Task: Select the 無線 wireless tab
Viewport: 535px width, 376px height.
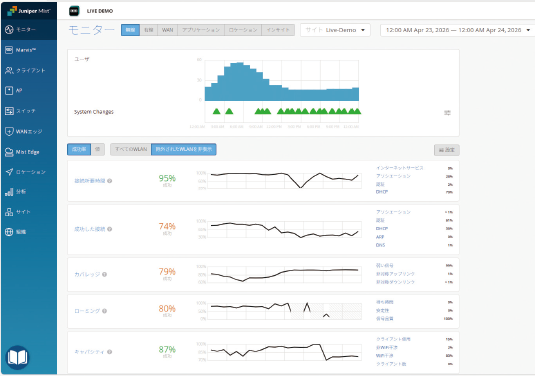Action: (130, 30)
